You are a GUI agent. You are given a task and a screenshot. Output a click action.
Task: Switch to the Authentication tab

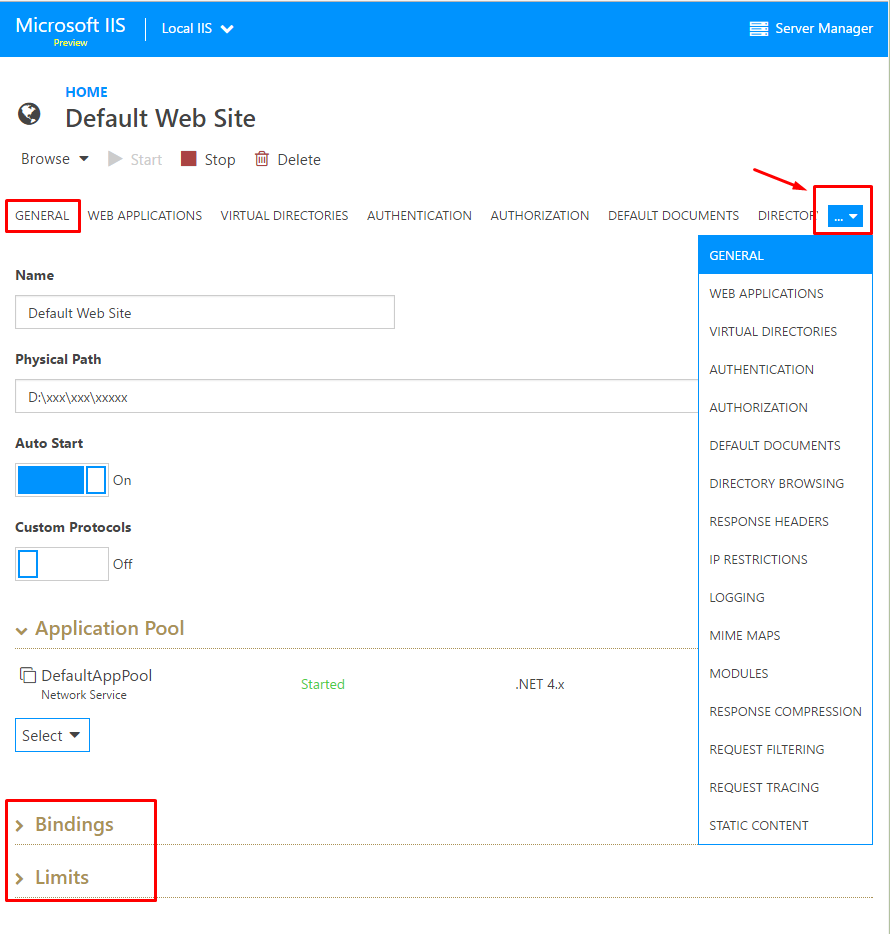coord(419,216)
